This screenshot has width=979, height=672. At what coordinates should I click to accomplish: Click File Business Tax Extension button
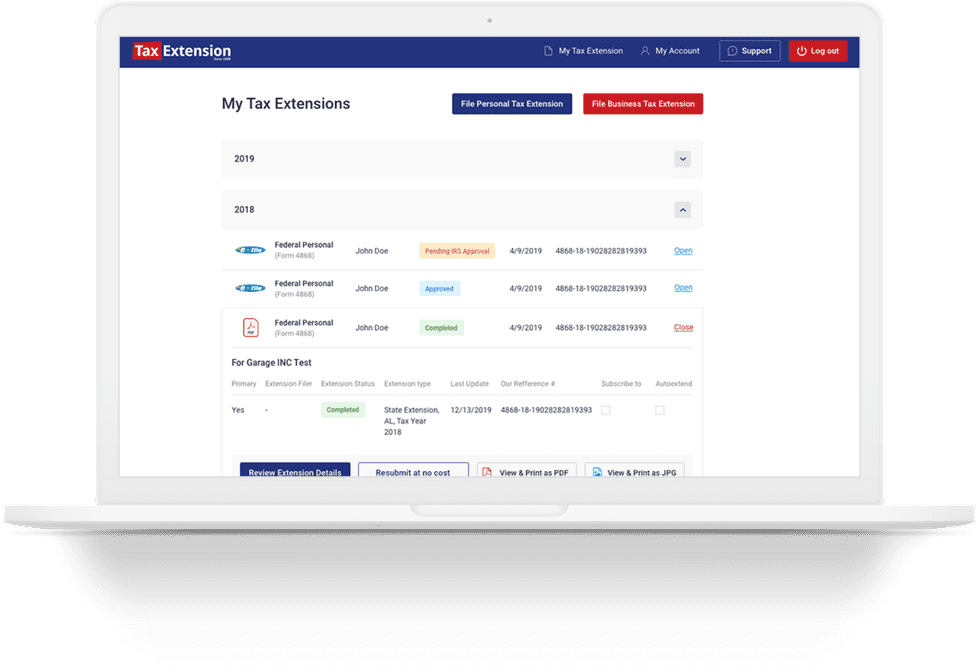[x=643, y=104]
